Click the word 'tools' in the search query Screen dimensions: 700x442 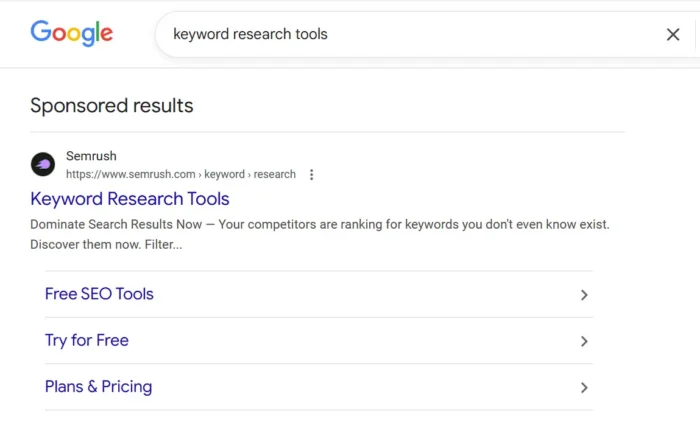pyautogui.click(x=309, y=35)
